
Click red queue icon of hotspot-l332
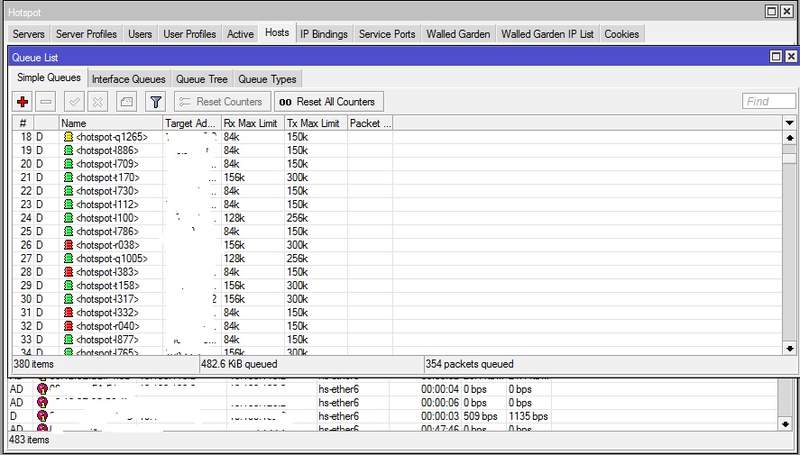(x=68, y=313)
